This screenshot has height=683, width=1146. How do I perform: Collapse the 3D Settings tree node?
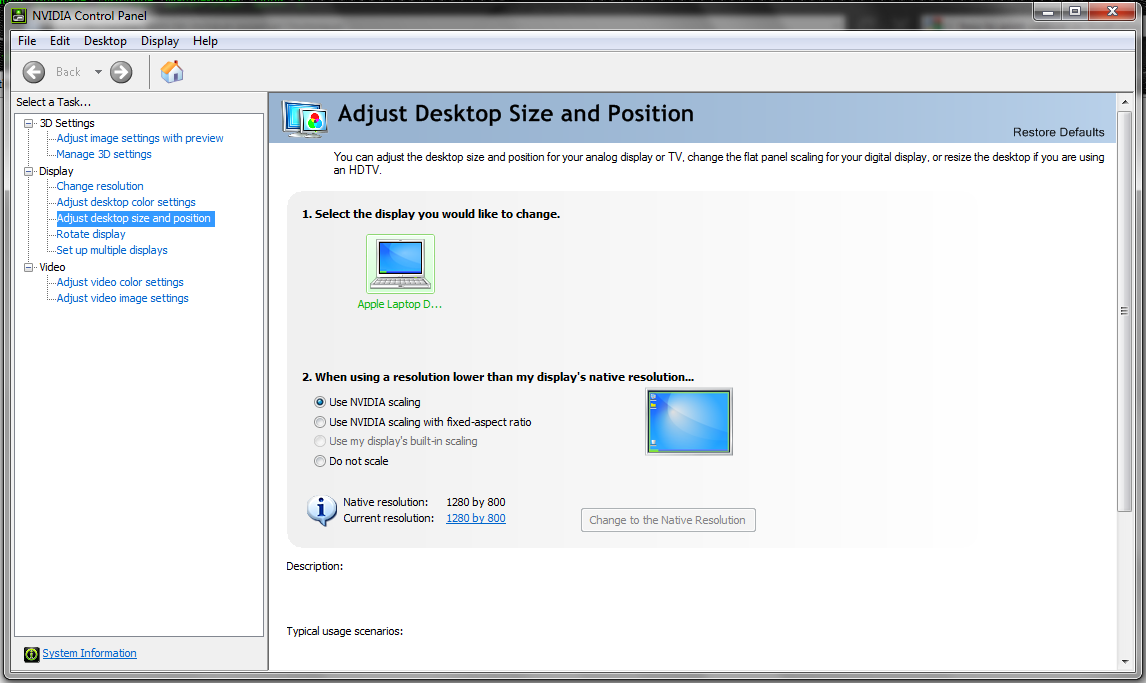(29, 123)
